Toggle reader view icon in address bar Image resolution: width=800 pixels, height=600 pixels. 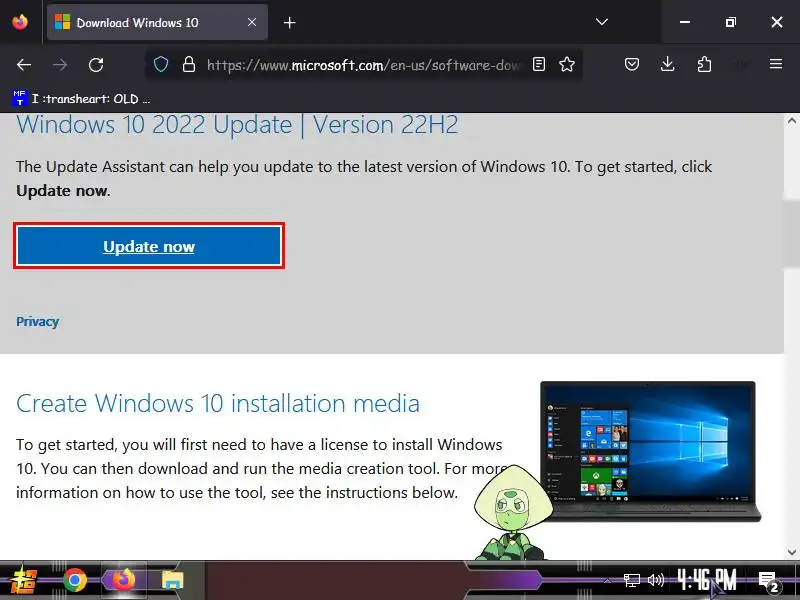539,64
